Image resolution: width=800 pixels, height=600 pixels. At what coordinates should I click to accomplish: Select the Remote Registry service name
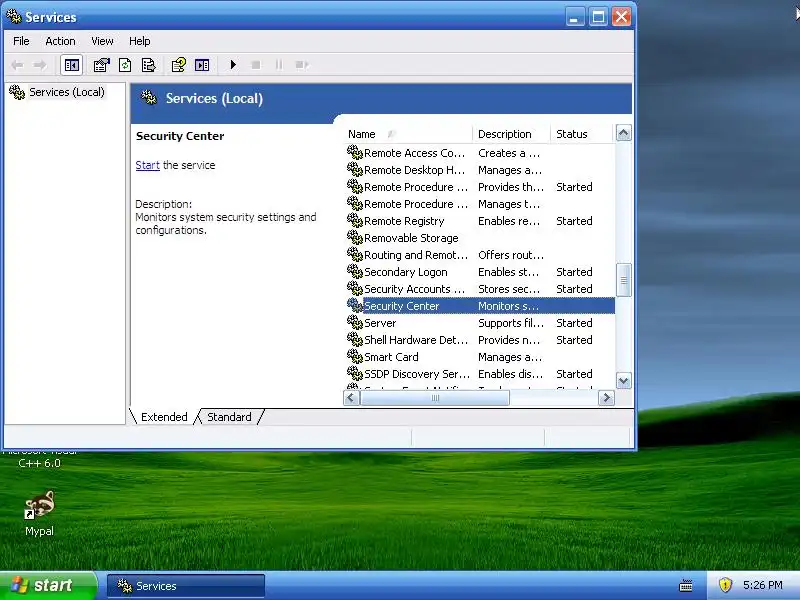(404, 221)
